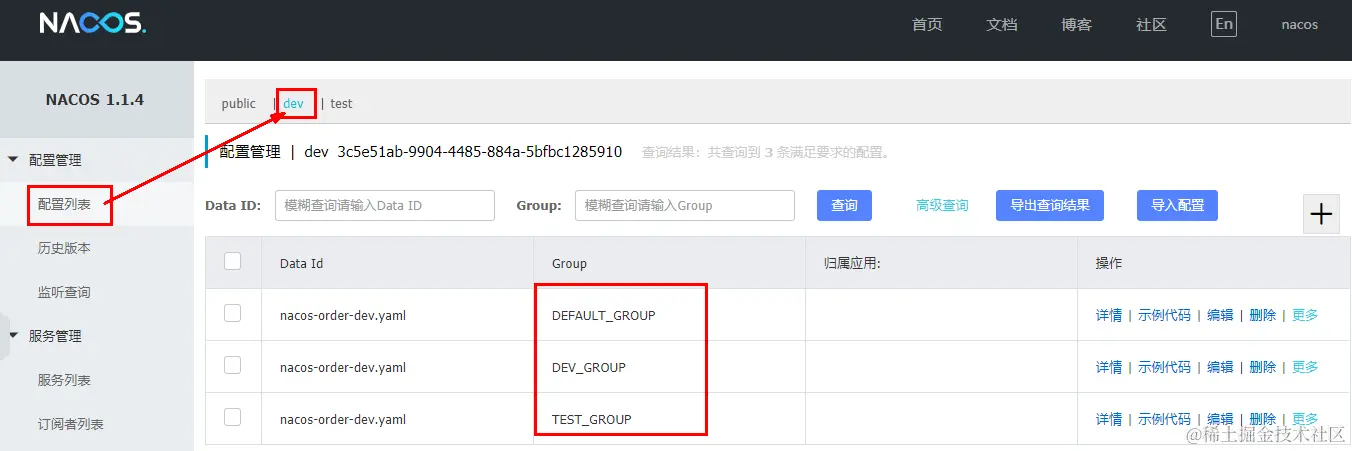Check the box for the DEFAULT_GROUP row

(x=233, y=313)
